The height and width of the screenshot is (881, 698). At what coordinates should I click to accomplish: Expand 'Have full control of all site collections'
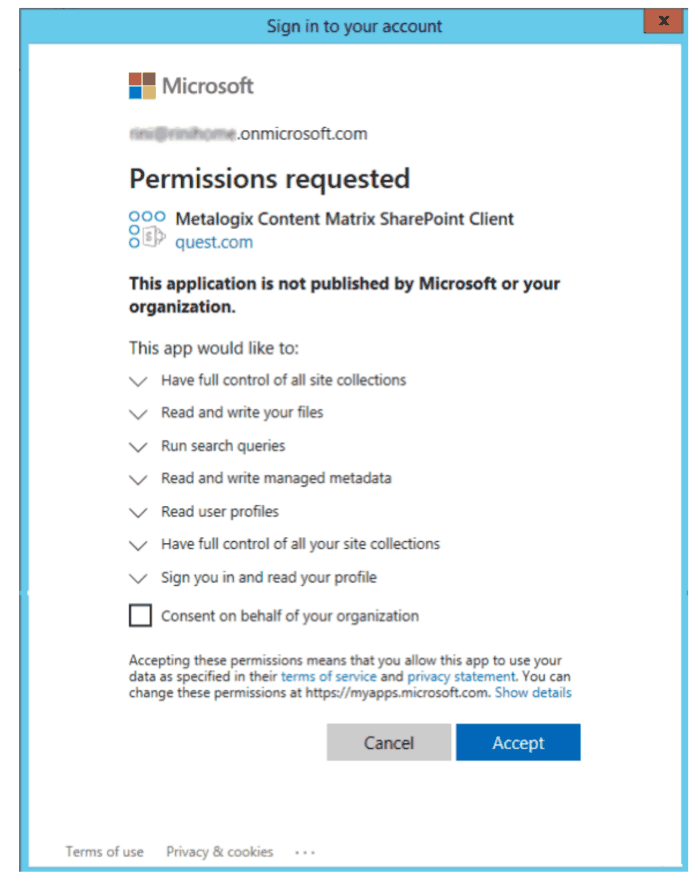coord(138,381)
